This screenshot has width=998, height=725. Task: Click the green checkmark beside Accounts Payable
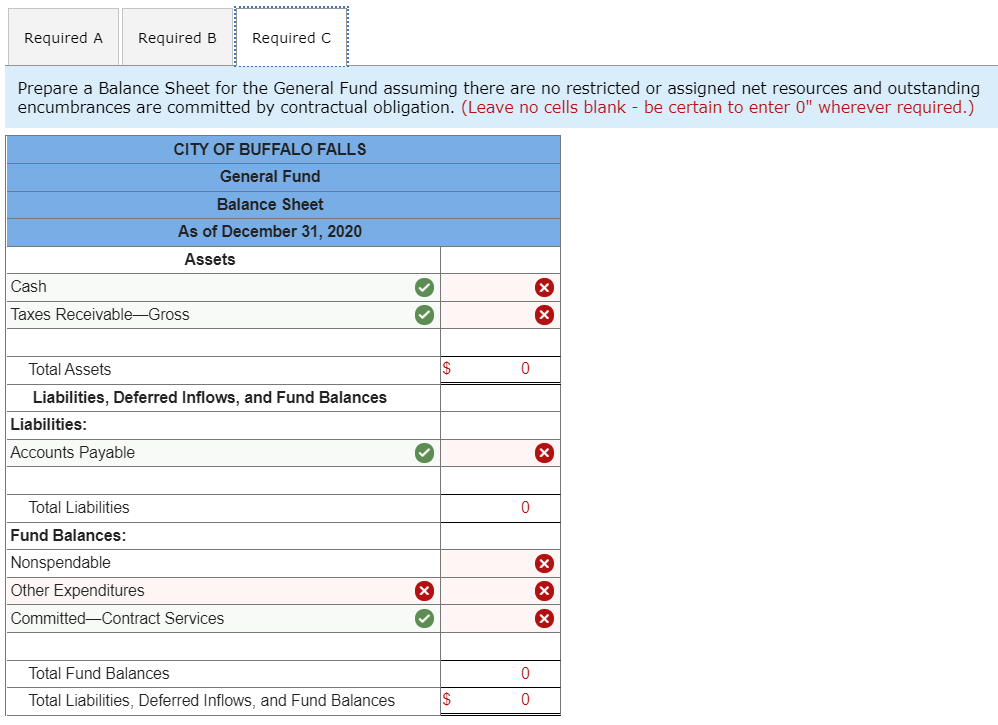[424, 452]
